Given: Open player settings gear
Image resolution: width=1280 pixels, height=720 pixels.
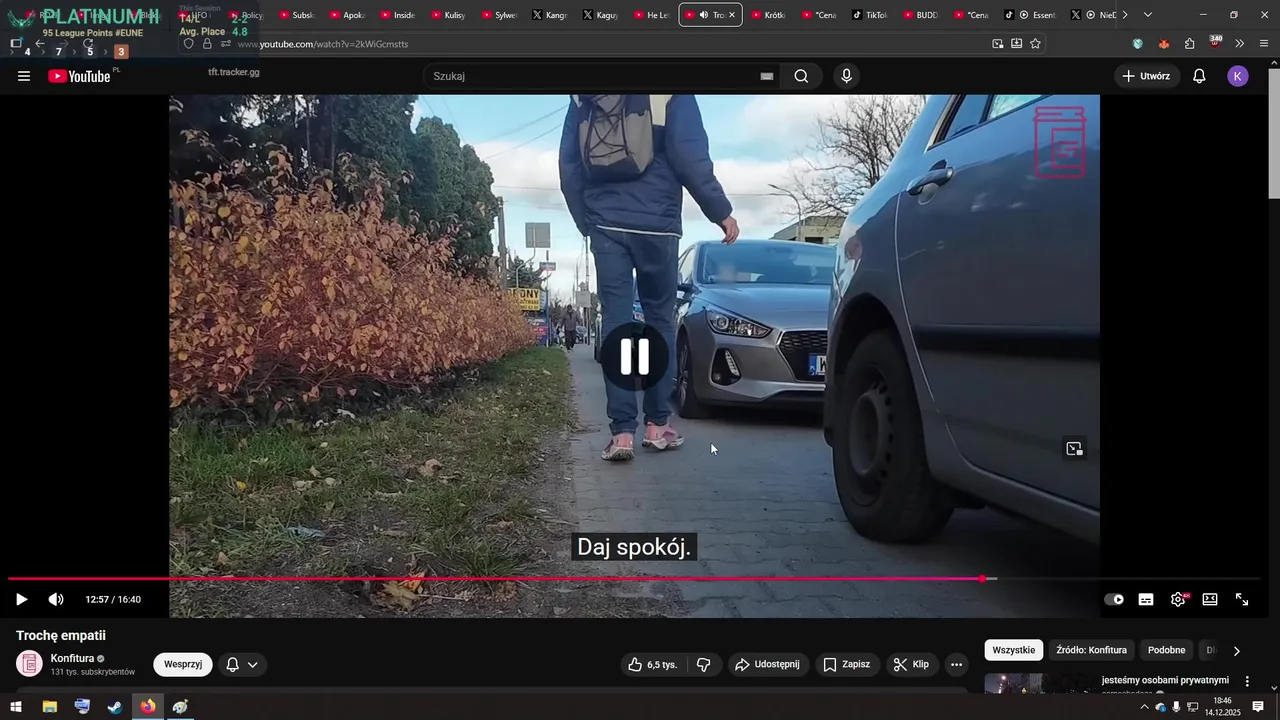Looking at the screenshot, I should click(1178, 600).
